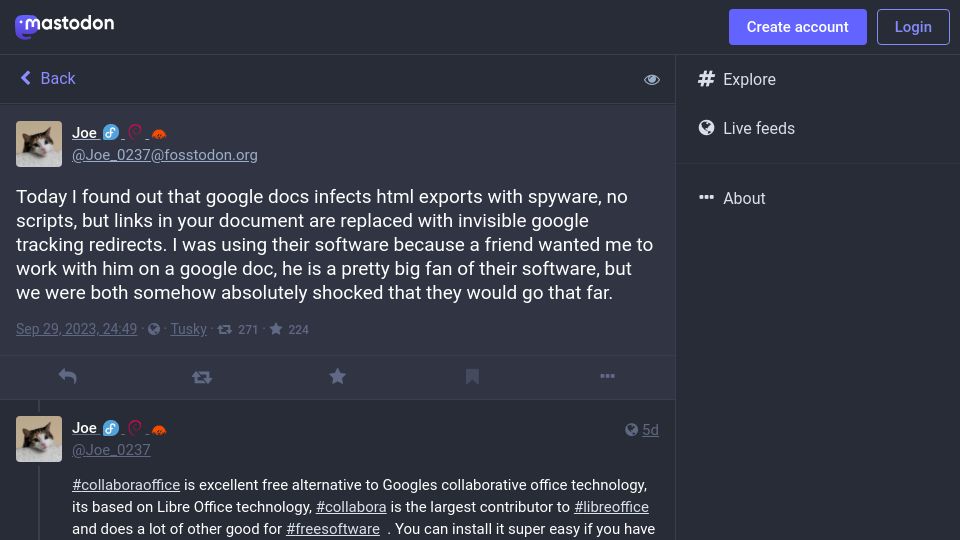Screen dimensions: 960x540
Task: Click the globe visibility icon beside Tusky
Action: click(154, 329)
